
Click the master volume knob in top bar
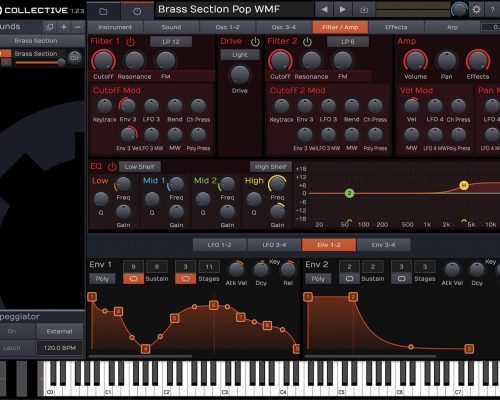(459, 10)
